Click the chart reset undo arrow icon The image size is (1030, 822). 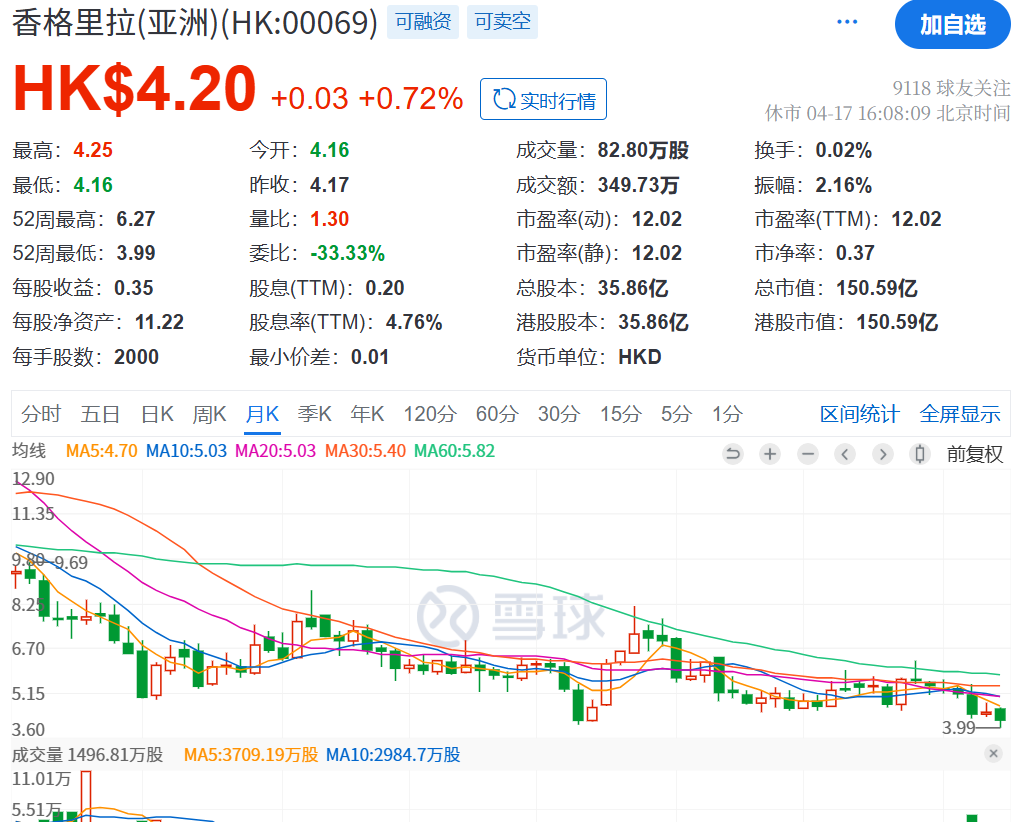(732, 453)
